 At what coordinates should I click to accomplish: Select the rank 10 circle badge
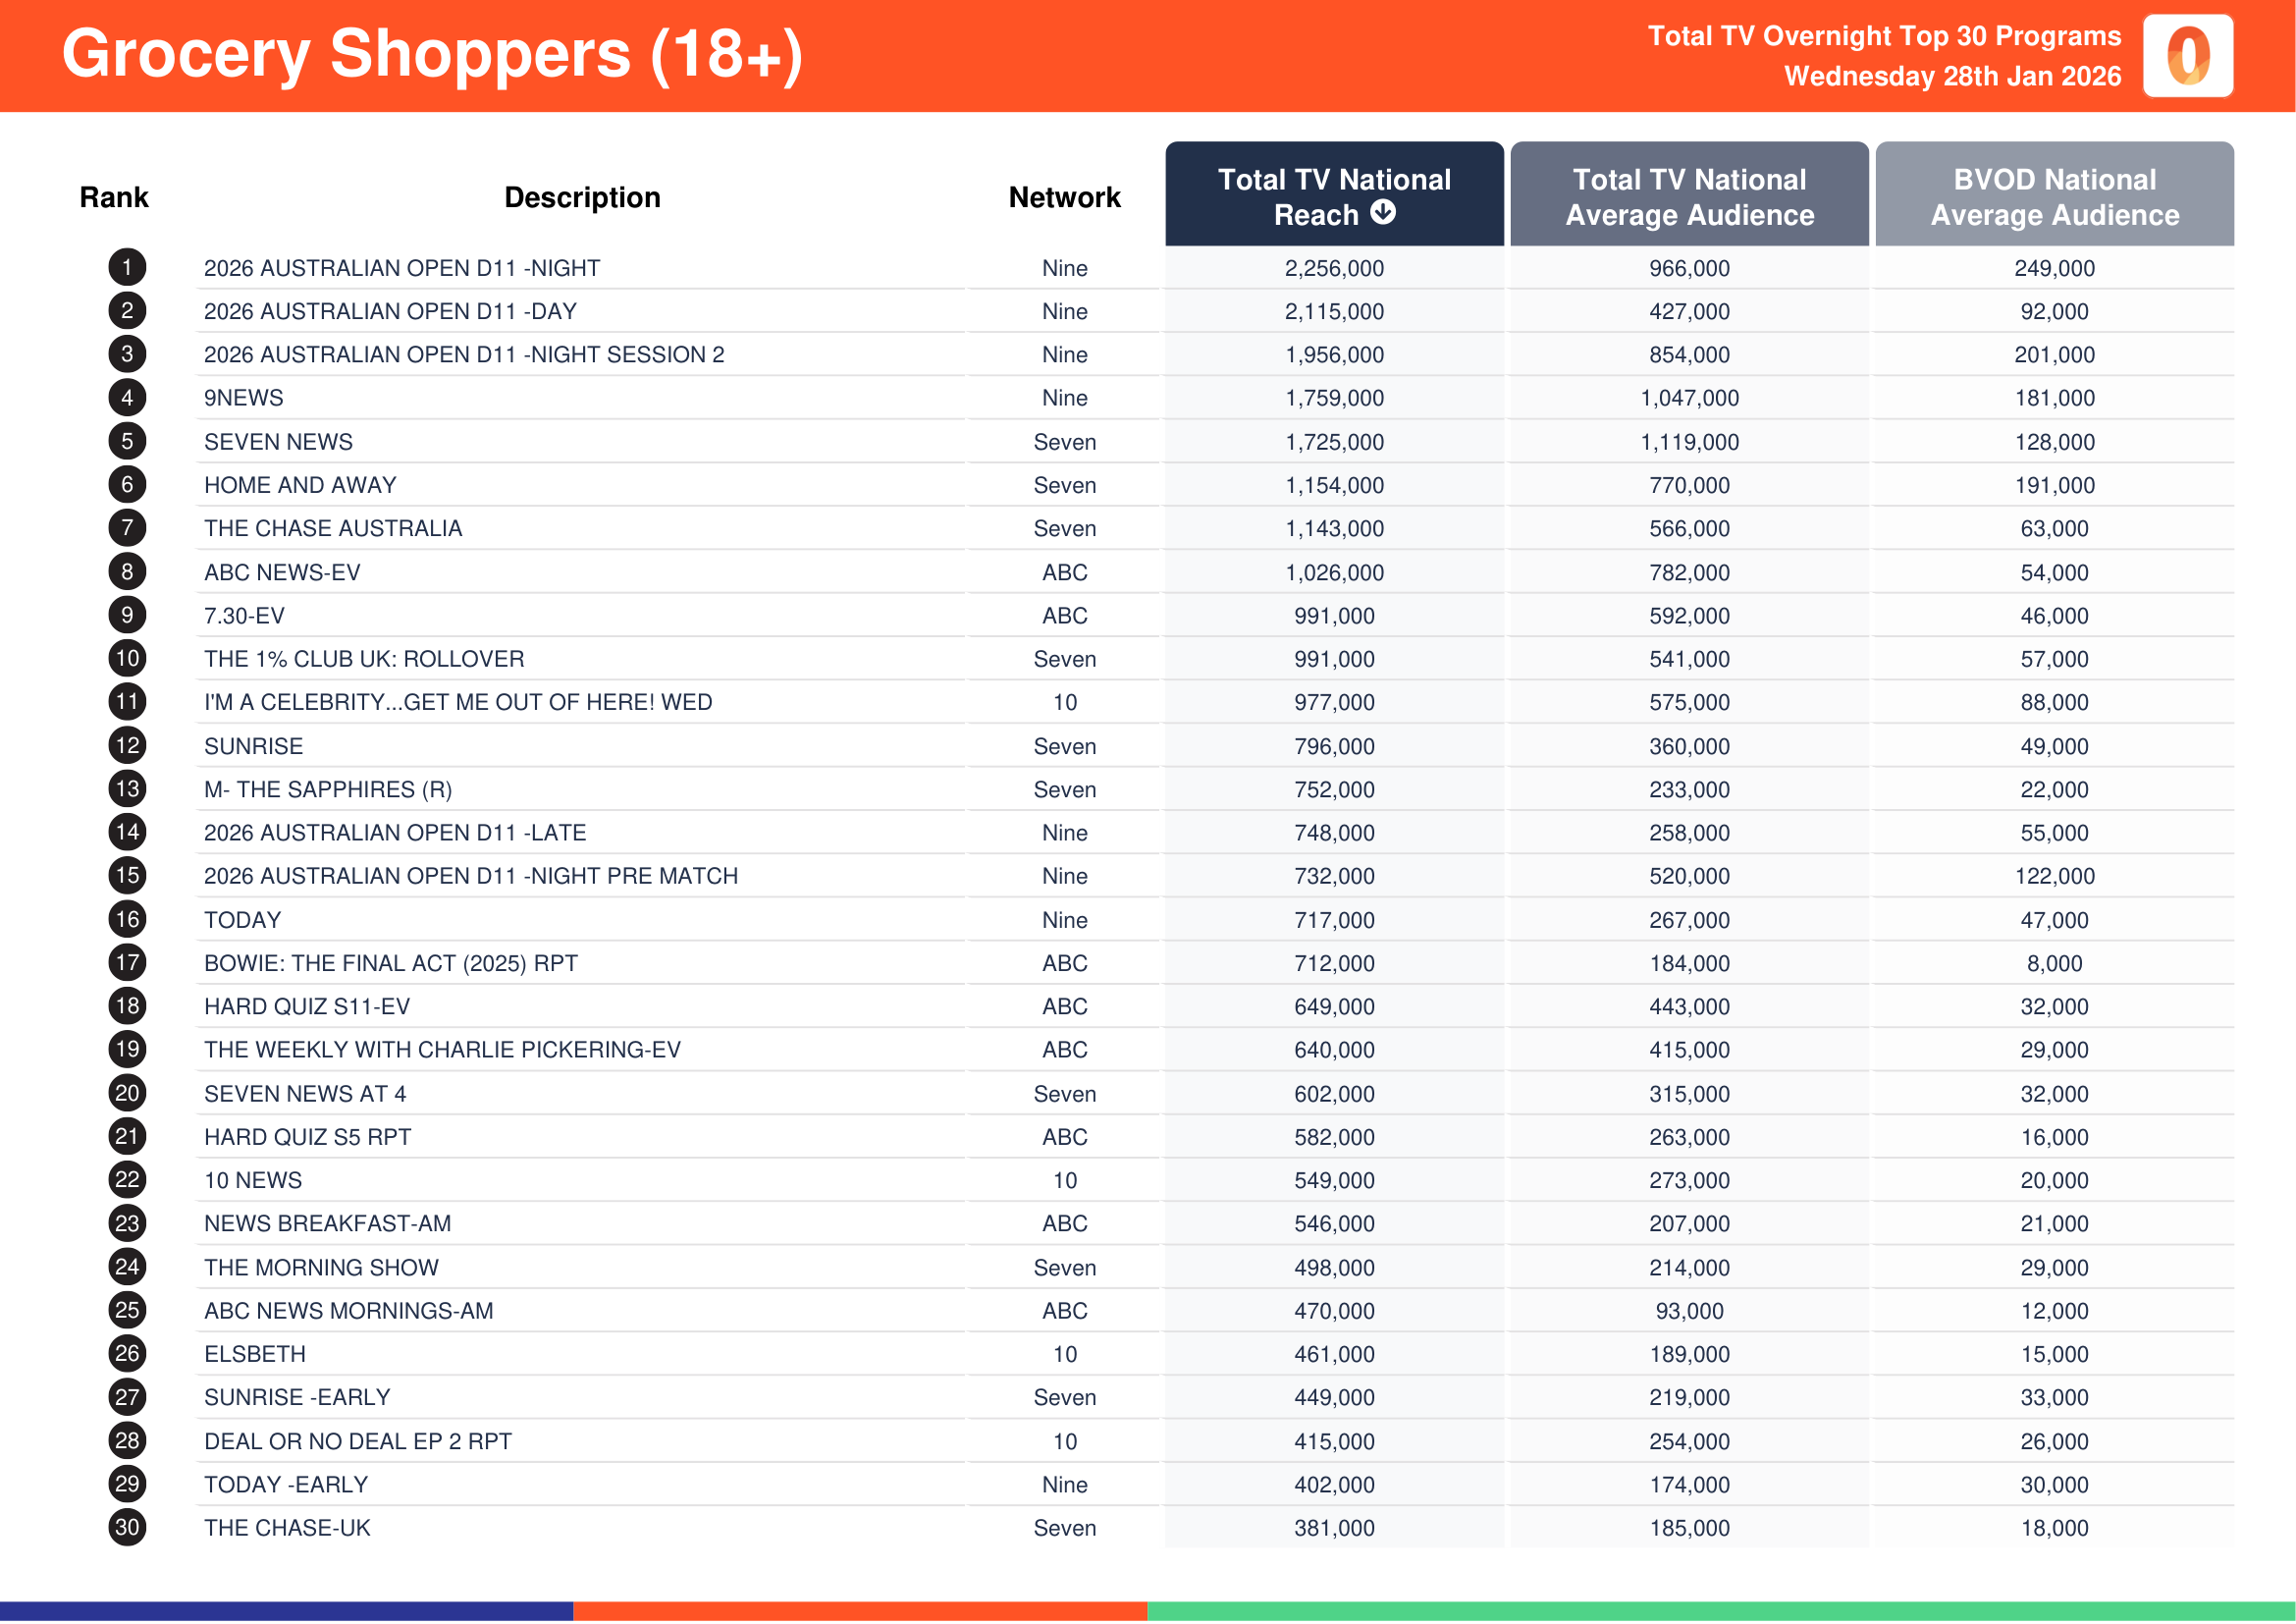(127, 658)
